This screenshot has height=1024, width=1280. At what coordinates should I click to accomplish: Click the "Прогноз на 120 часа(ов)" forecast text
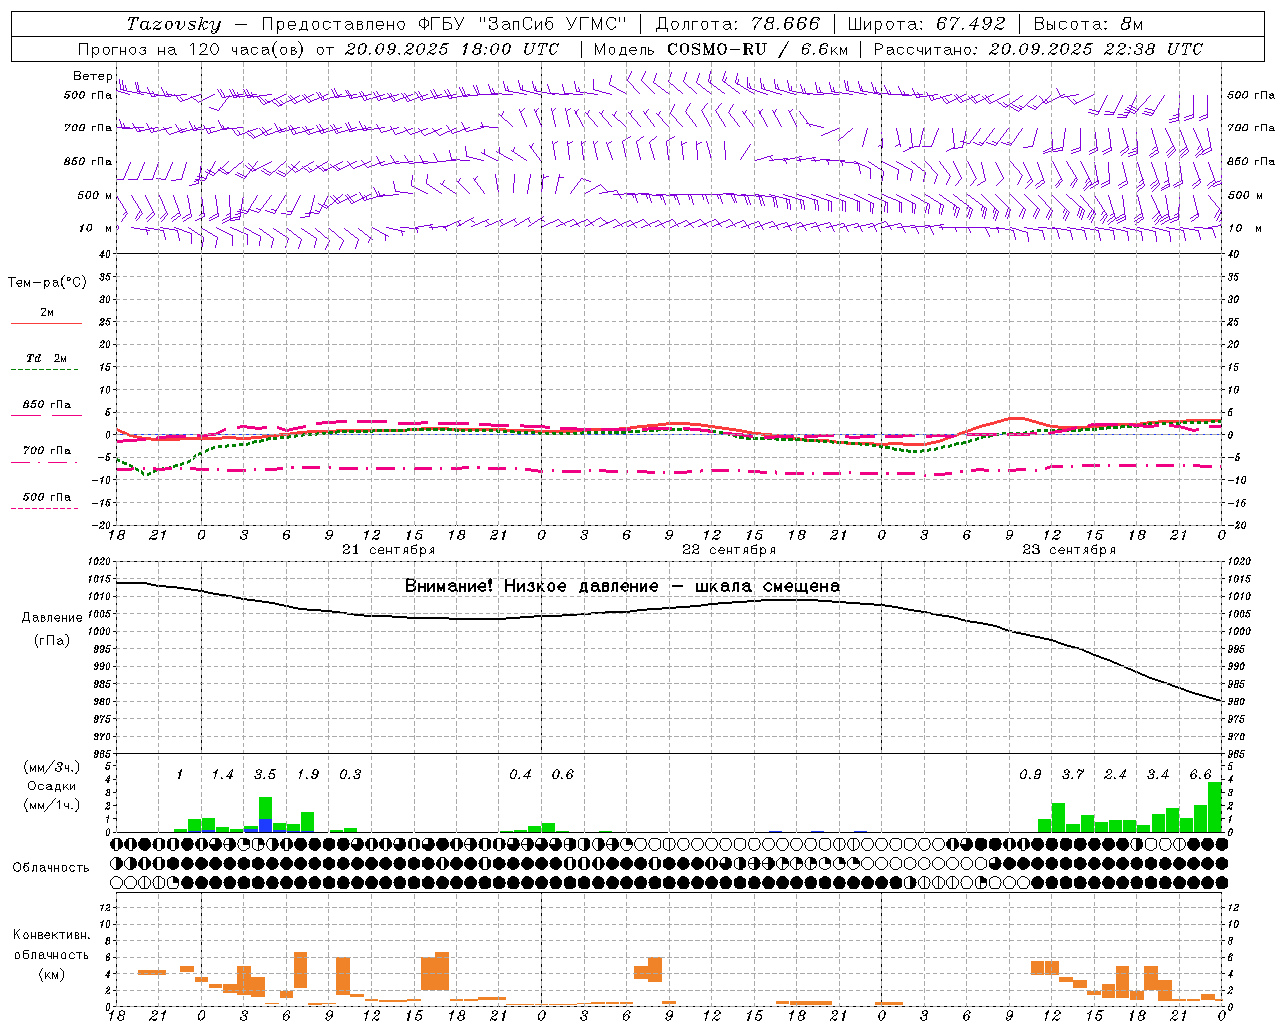coord(192,49)
